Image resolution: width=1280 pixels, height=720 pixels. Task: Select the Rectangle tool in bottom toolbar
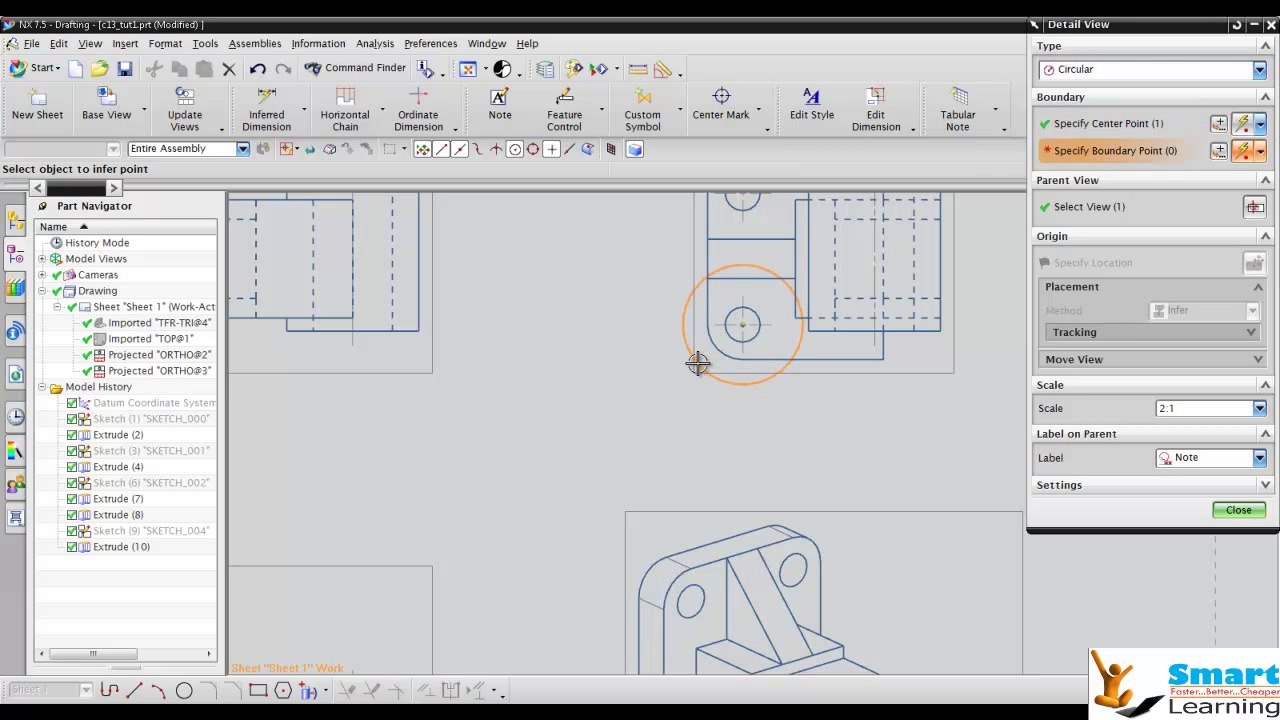tap(258, 690)
